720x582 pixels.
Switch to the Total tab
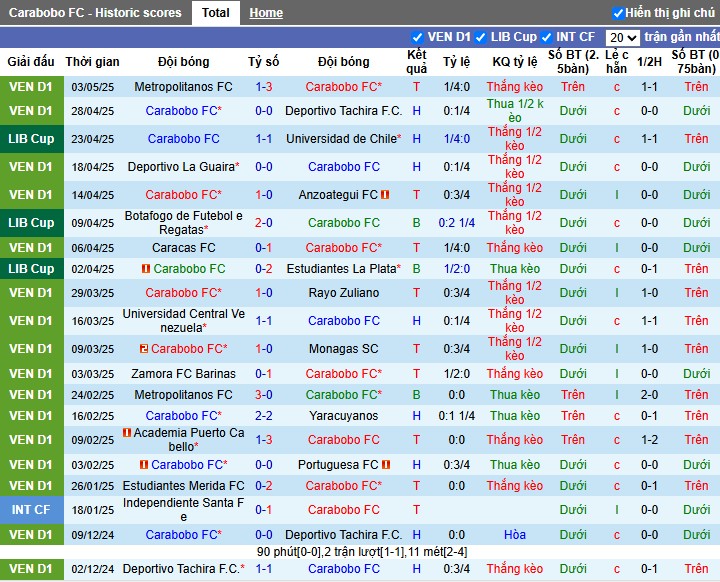click(x=215, y=12)
